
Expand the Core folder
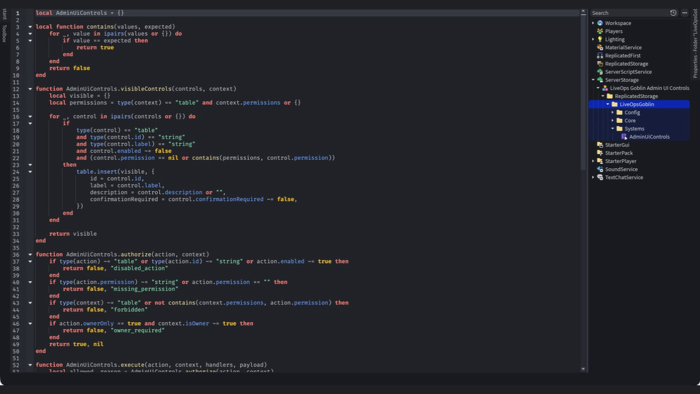613,120
